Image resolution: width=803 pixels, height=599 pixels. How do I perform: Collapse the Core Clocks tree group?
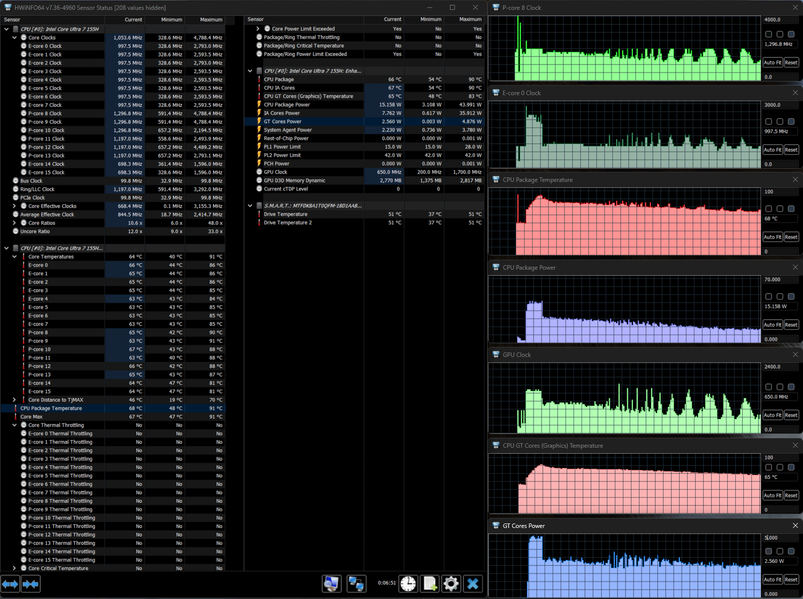(x=14, y=38)
